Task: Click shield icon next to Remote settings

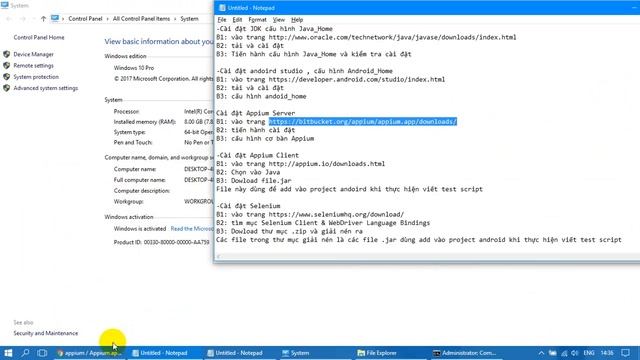Action: point(7,65)
